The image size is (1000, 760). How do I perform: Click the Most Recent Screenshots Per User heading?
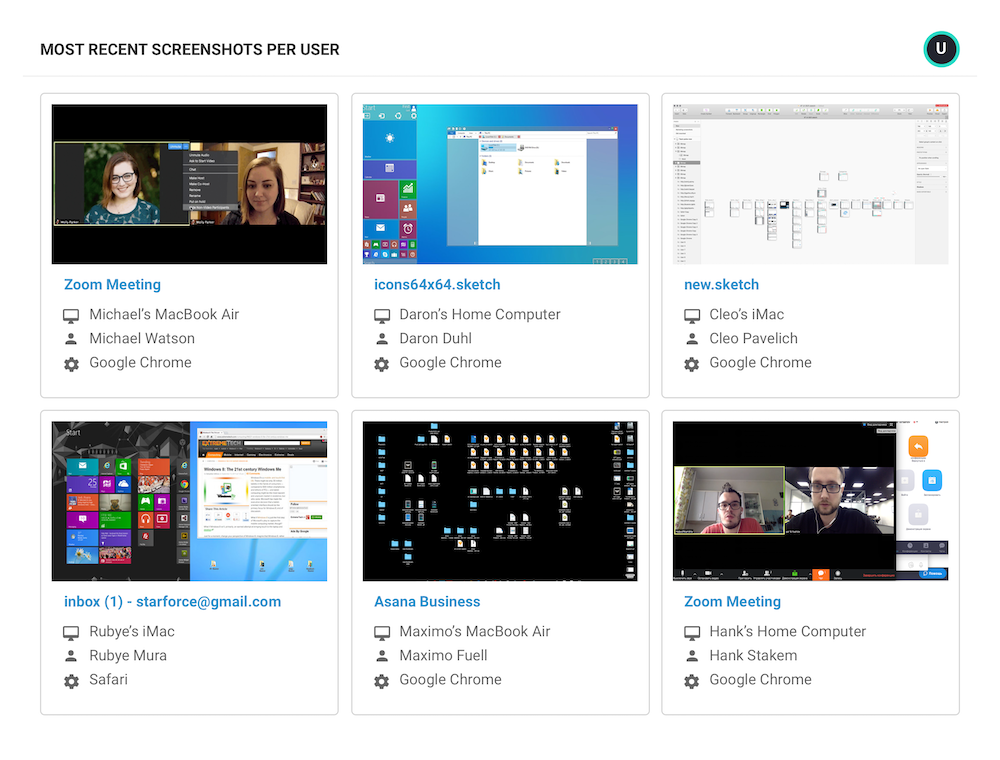click(189, 50)
